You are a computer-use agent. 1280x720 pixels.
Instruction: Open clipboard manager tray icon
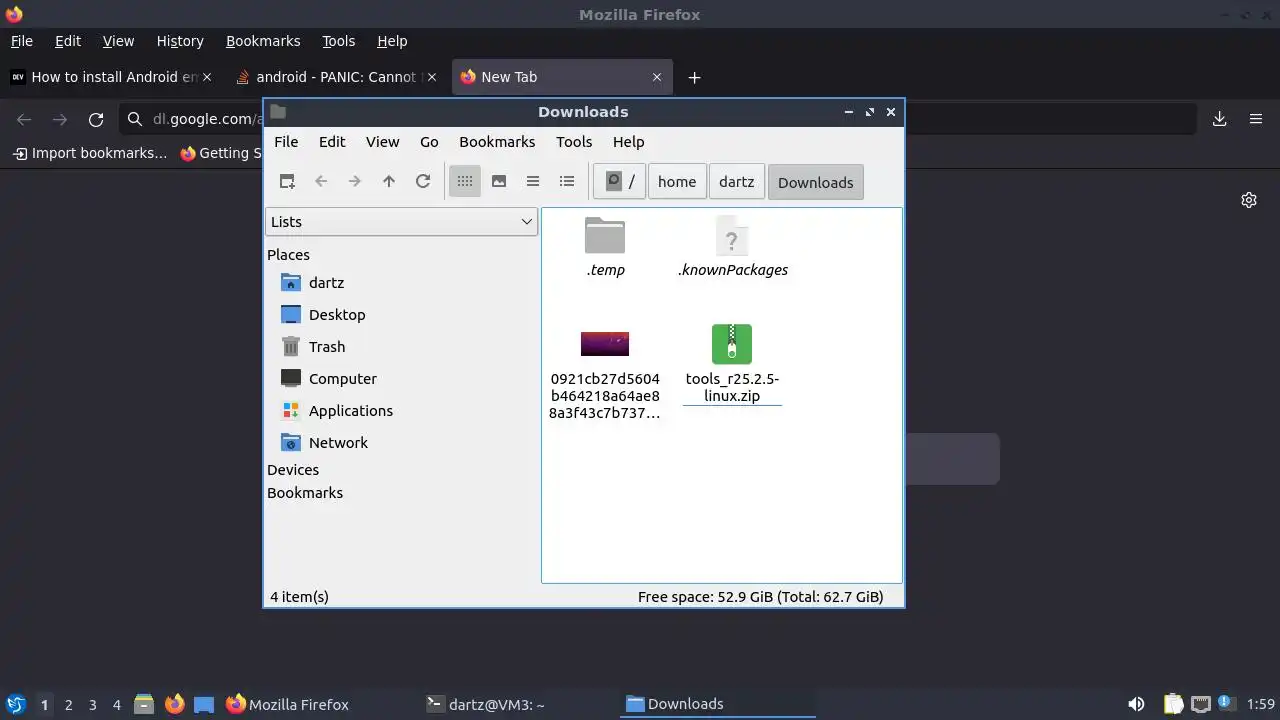tap(1173, 704)
